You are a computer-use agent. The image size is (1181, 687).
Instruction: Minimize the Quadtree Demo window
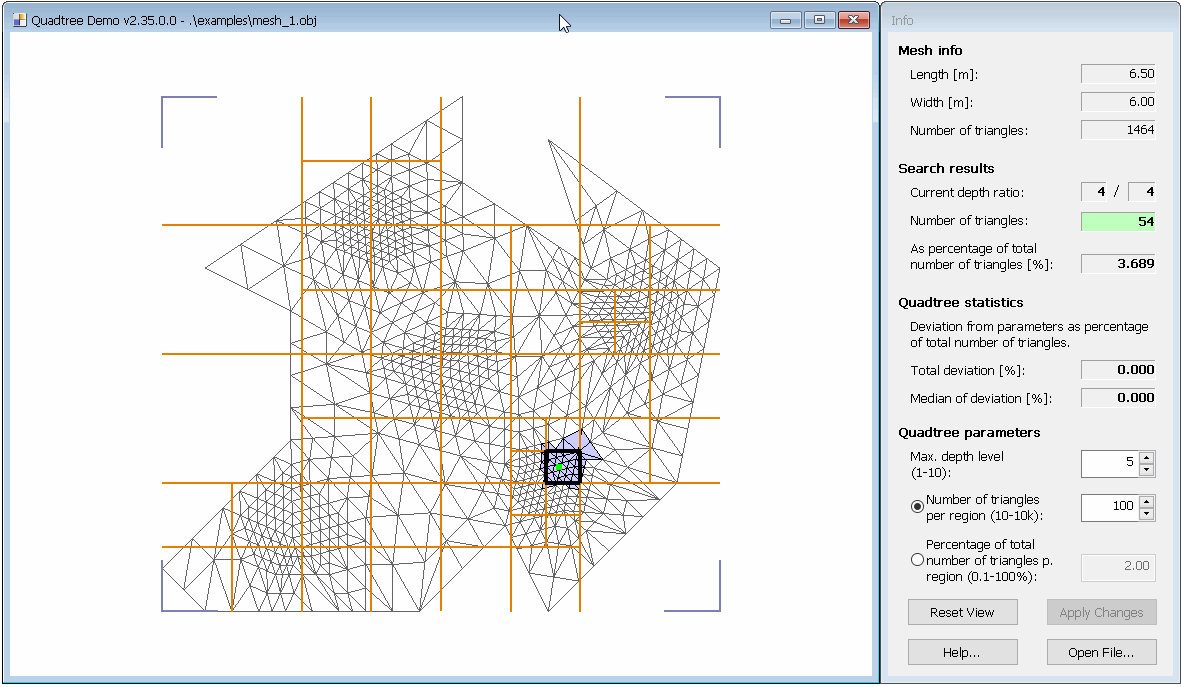785,19
